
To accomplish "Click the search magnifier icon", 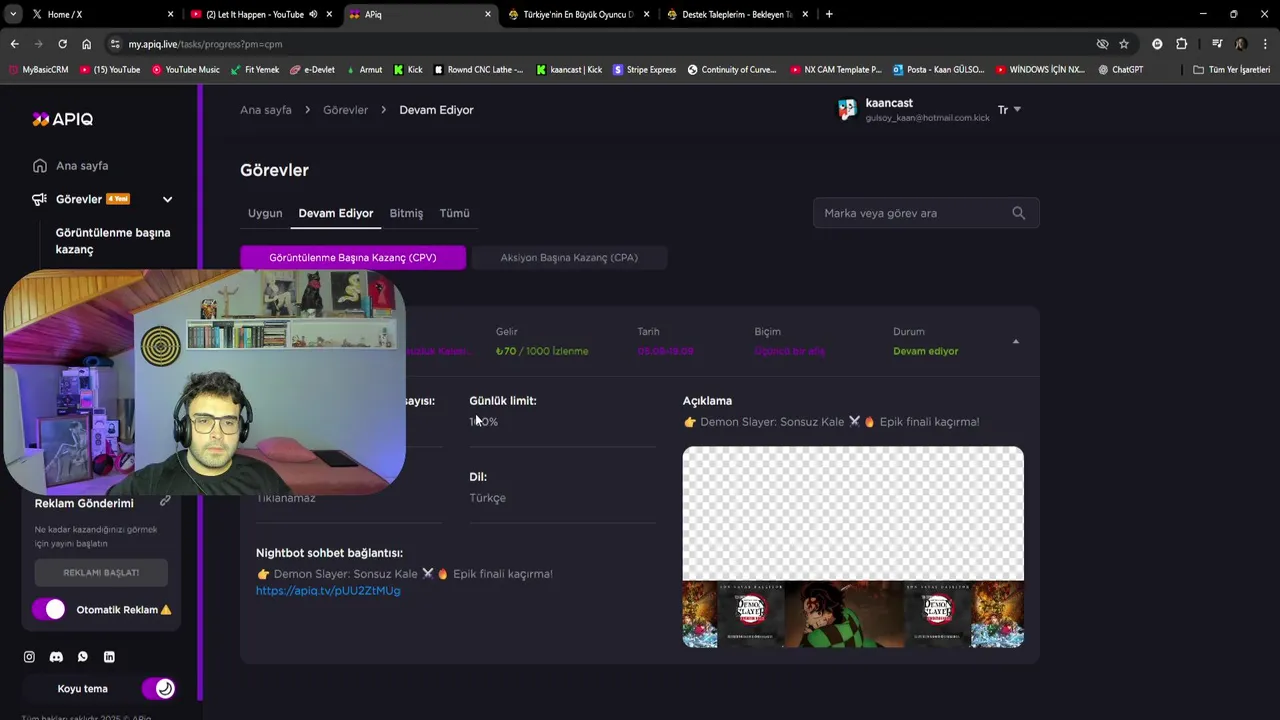I will point(1018,213).
